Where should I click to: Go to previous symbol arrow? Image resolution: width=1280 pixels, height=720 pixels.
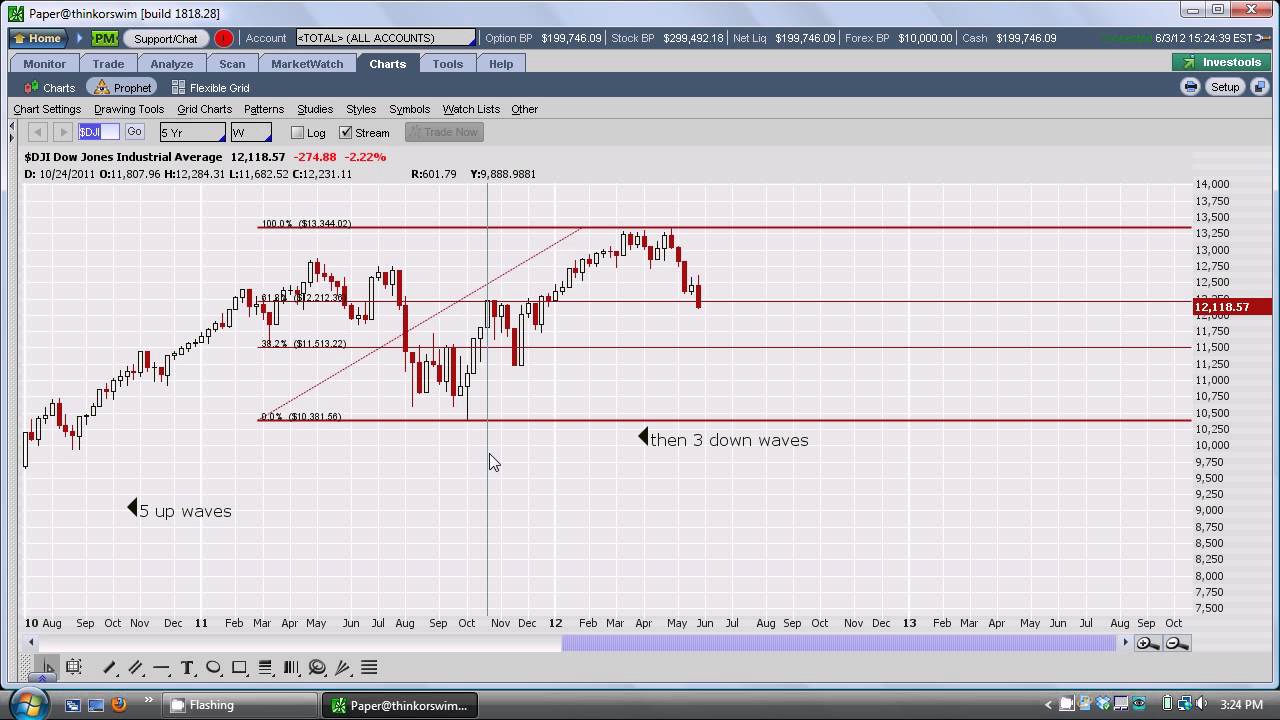[x=37, y=132]
